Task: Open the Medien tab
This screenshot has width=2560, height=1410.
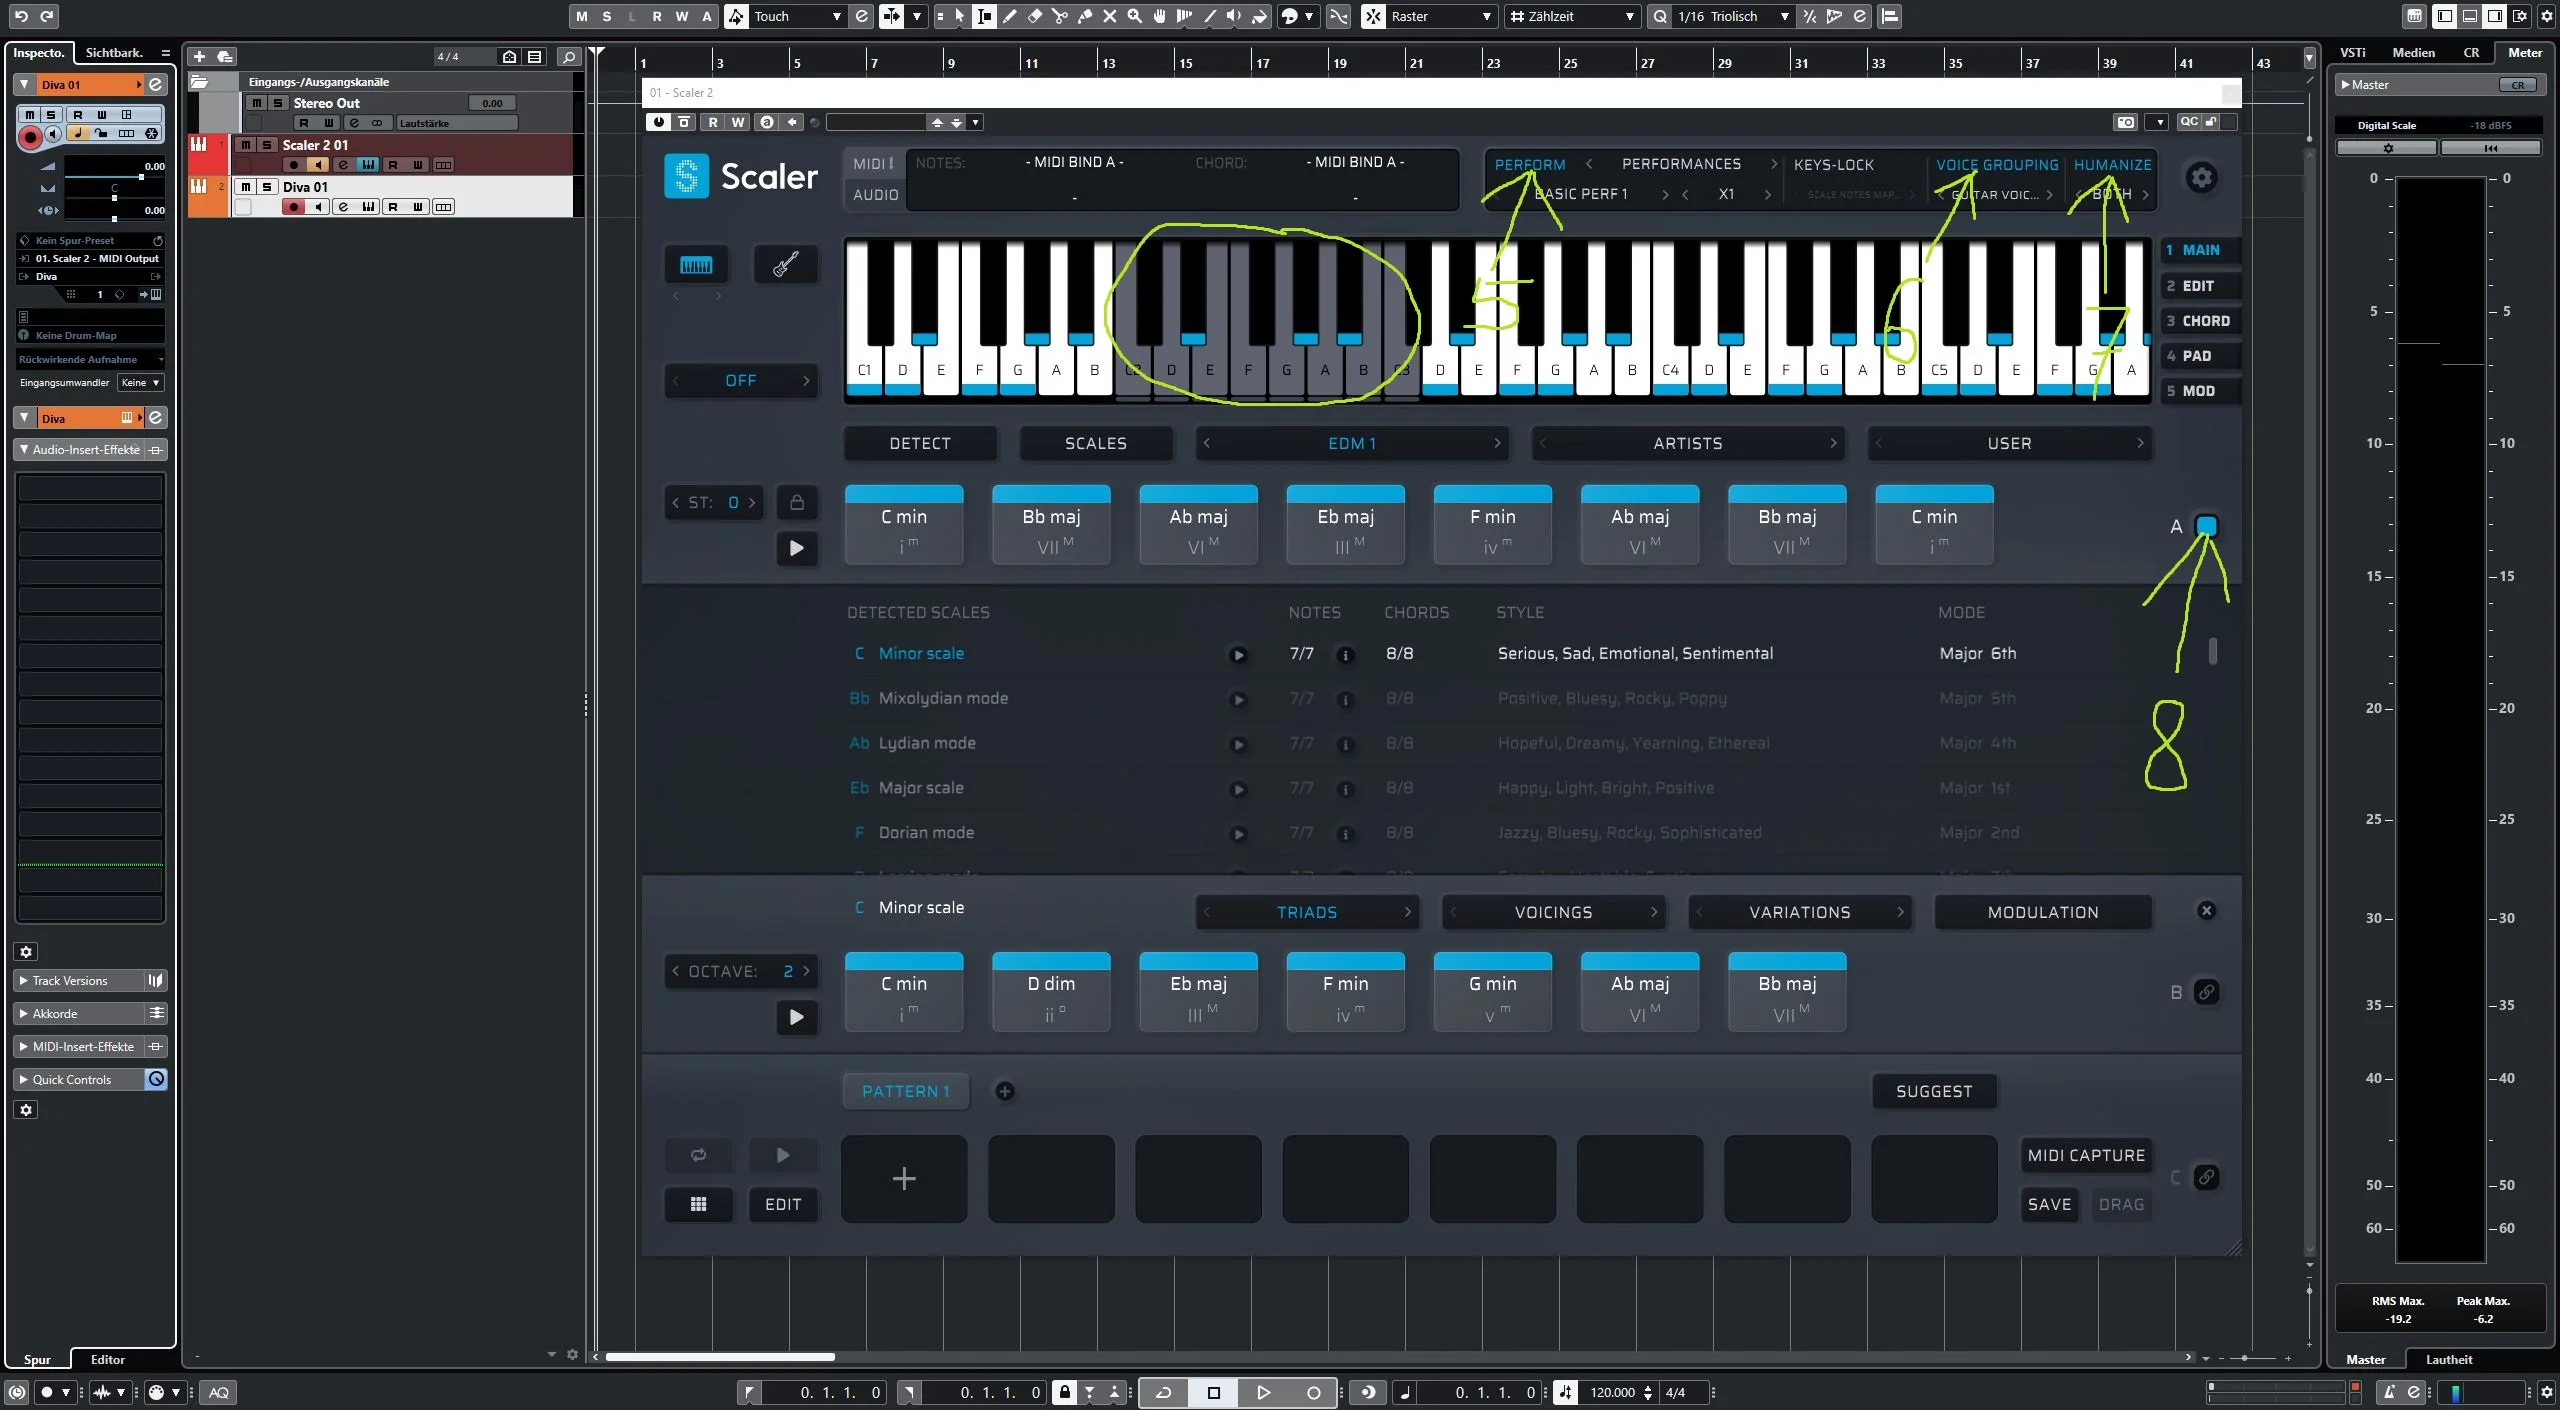Action: tap(2413, 53)
